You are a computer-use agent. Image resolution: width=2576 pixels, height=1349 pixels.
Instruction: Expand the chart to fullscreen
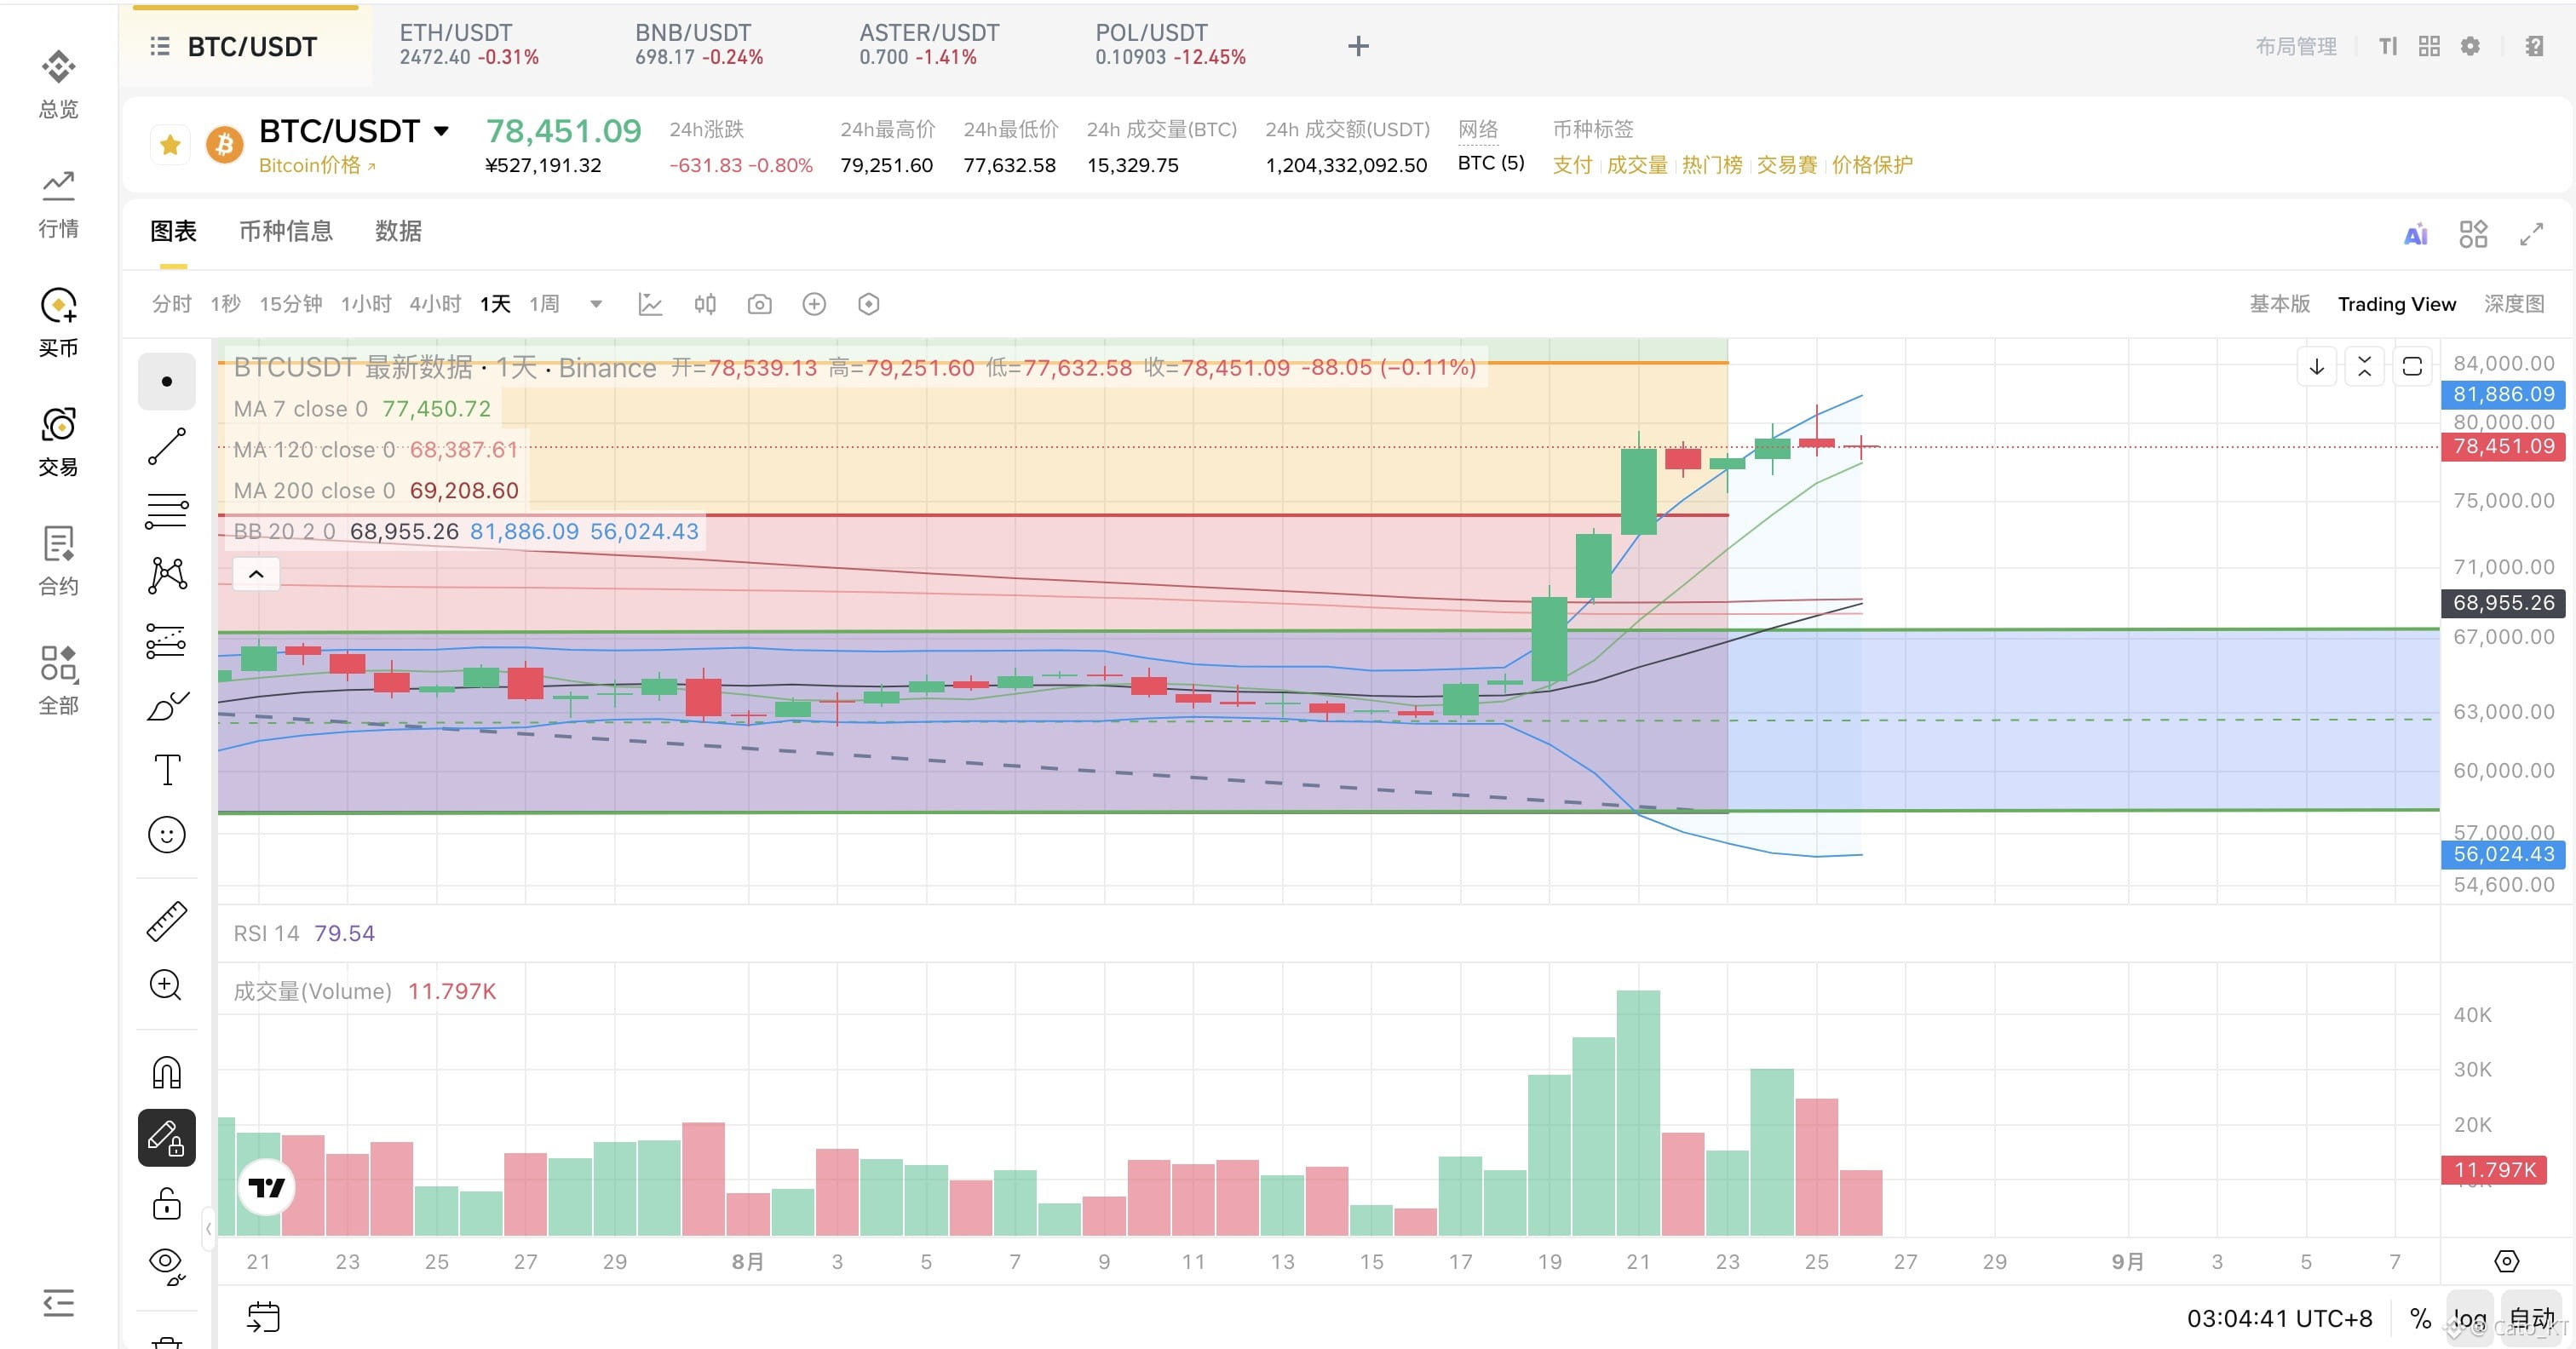coord(2531,235)
